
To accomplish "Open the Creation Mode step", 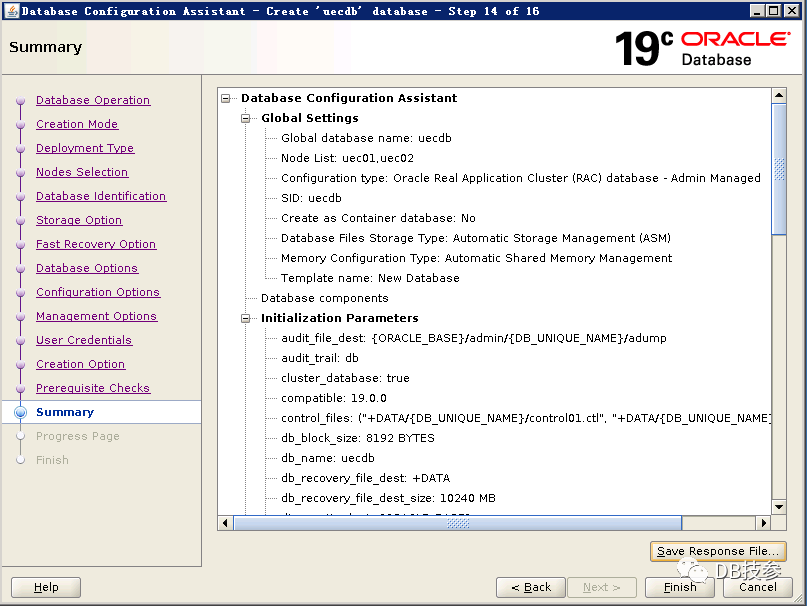I will [77, 124].
